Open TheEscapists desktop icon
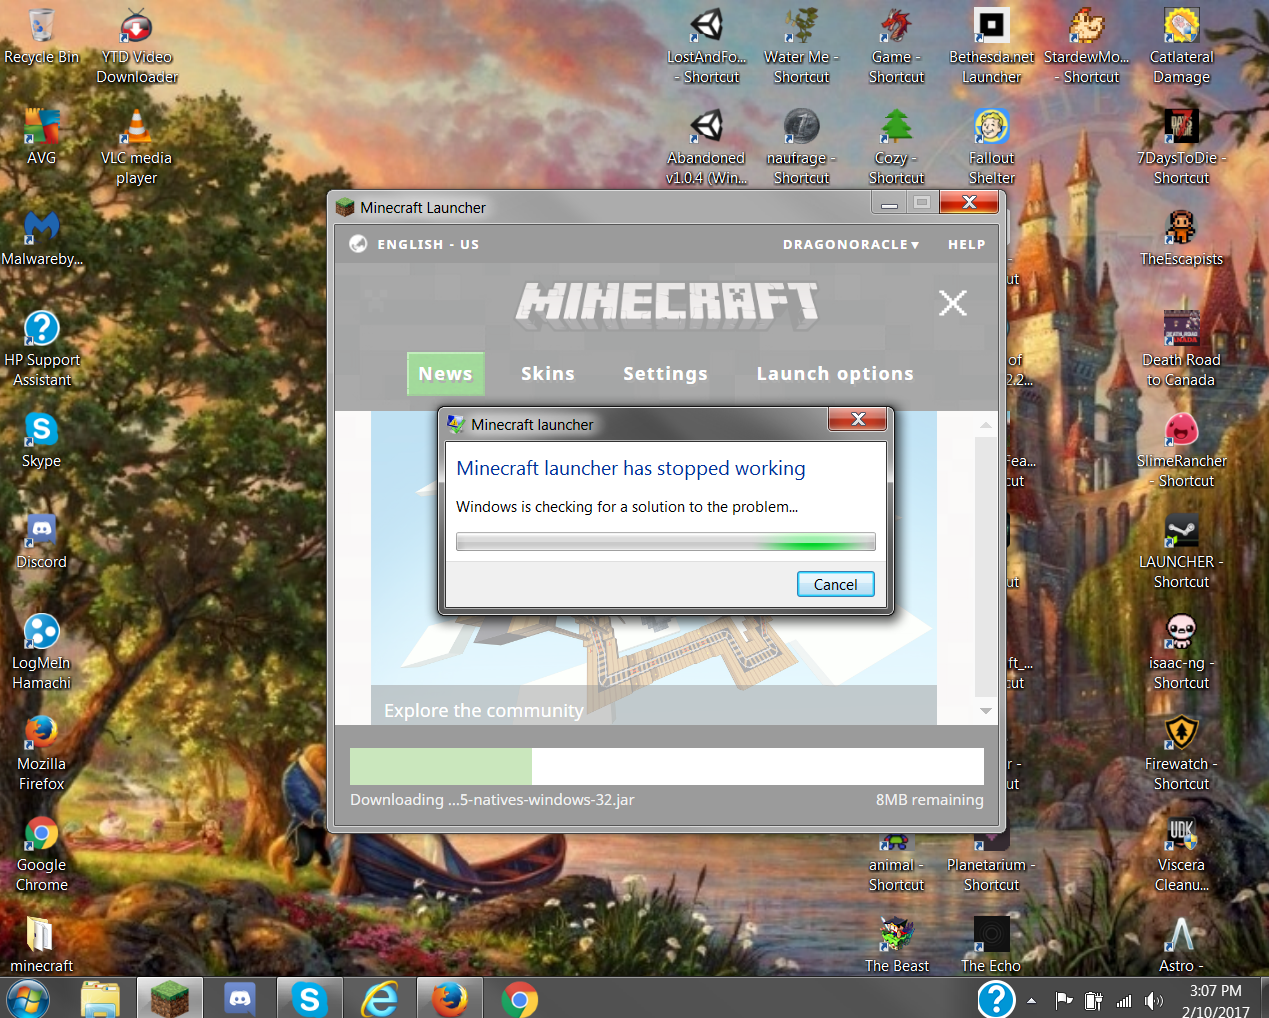The width and height of the screenshot is (1269, 1018). point(1181,239)
